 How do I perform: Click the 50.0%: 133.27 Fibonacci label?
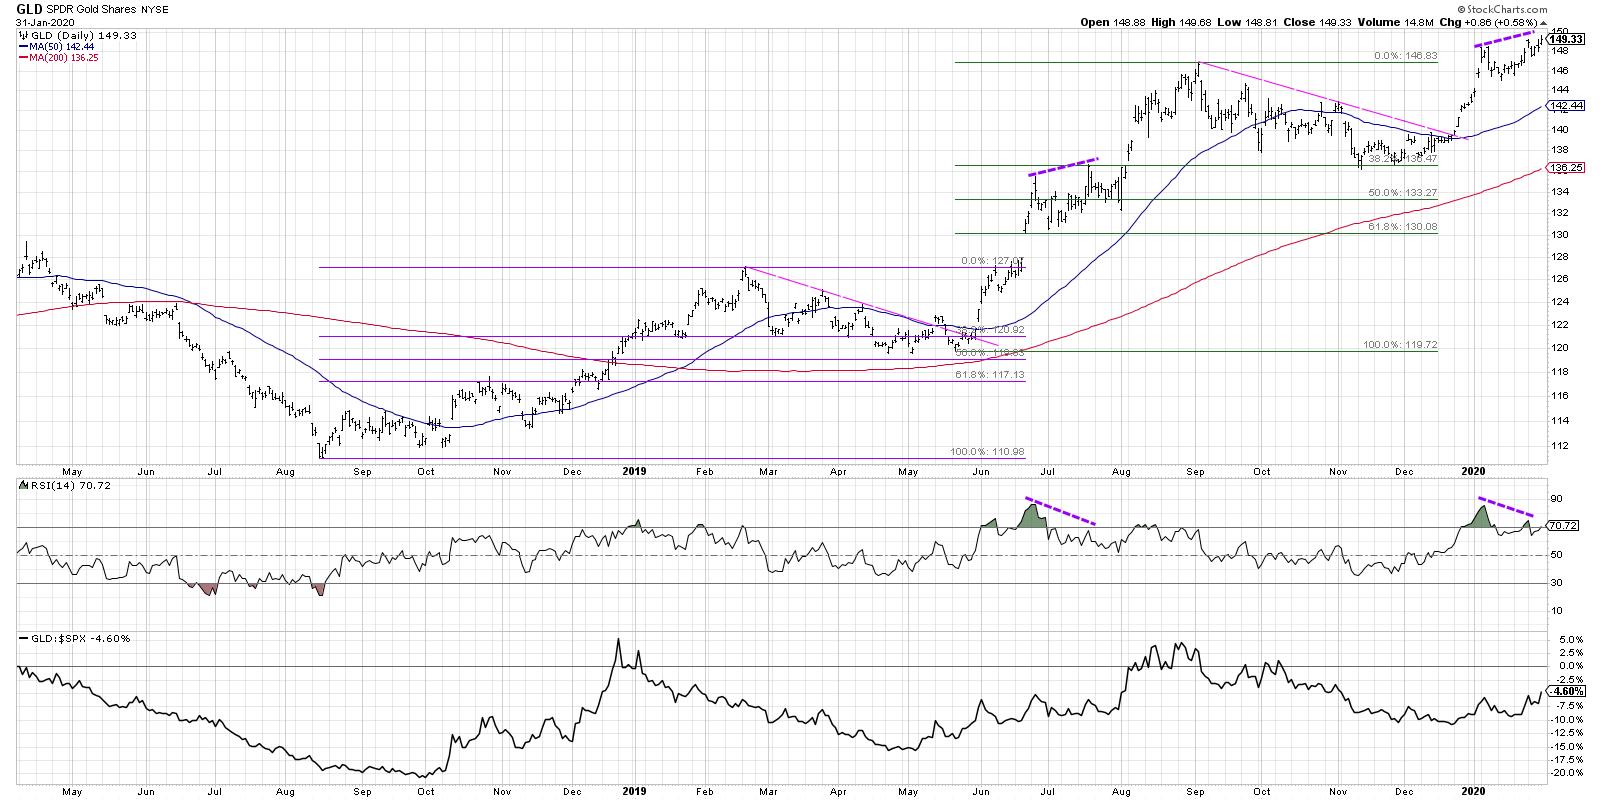pos(1410,192)
